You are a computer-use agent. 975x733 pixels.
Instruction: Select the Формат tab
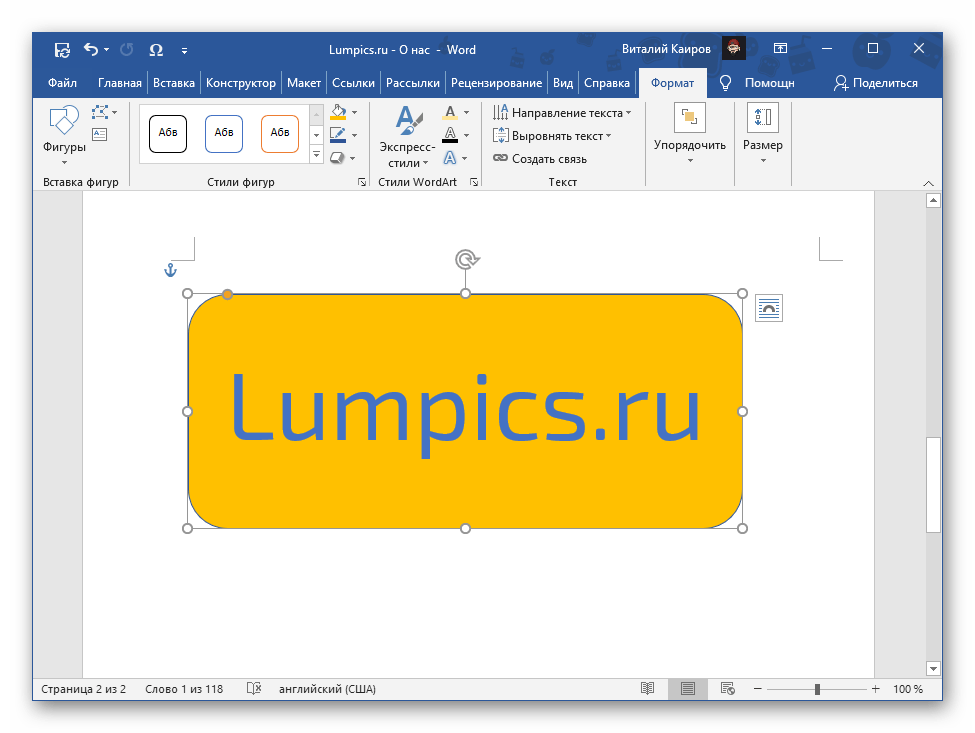tap(672, 83)
